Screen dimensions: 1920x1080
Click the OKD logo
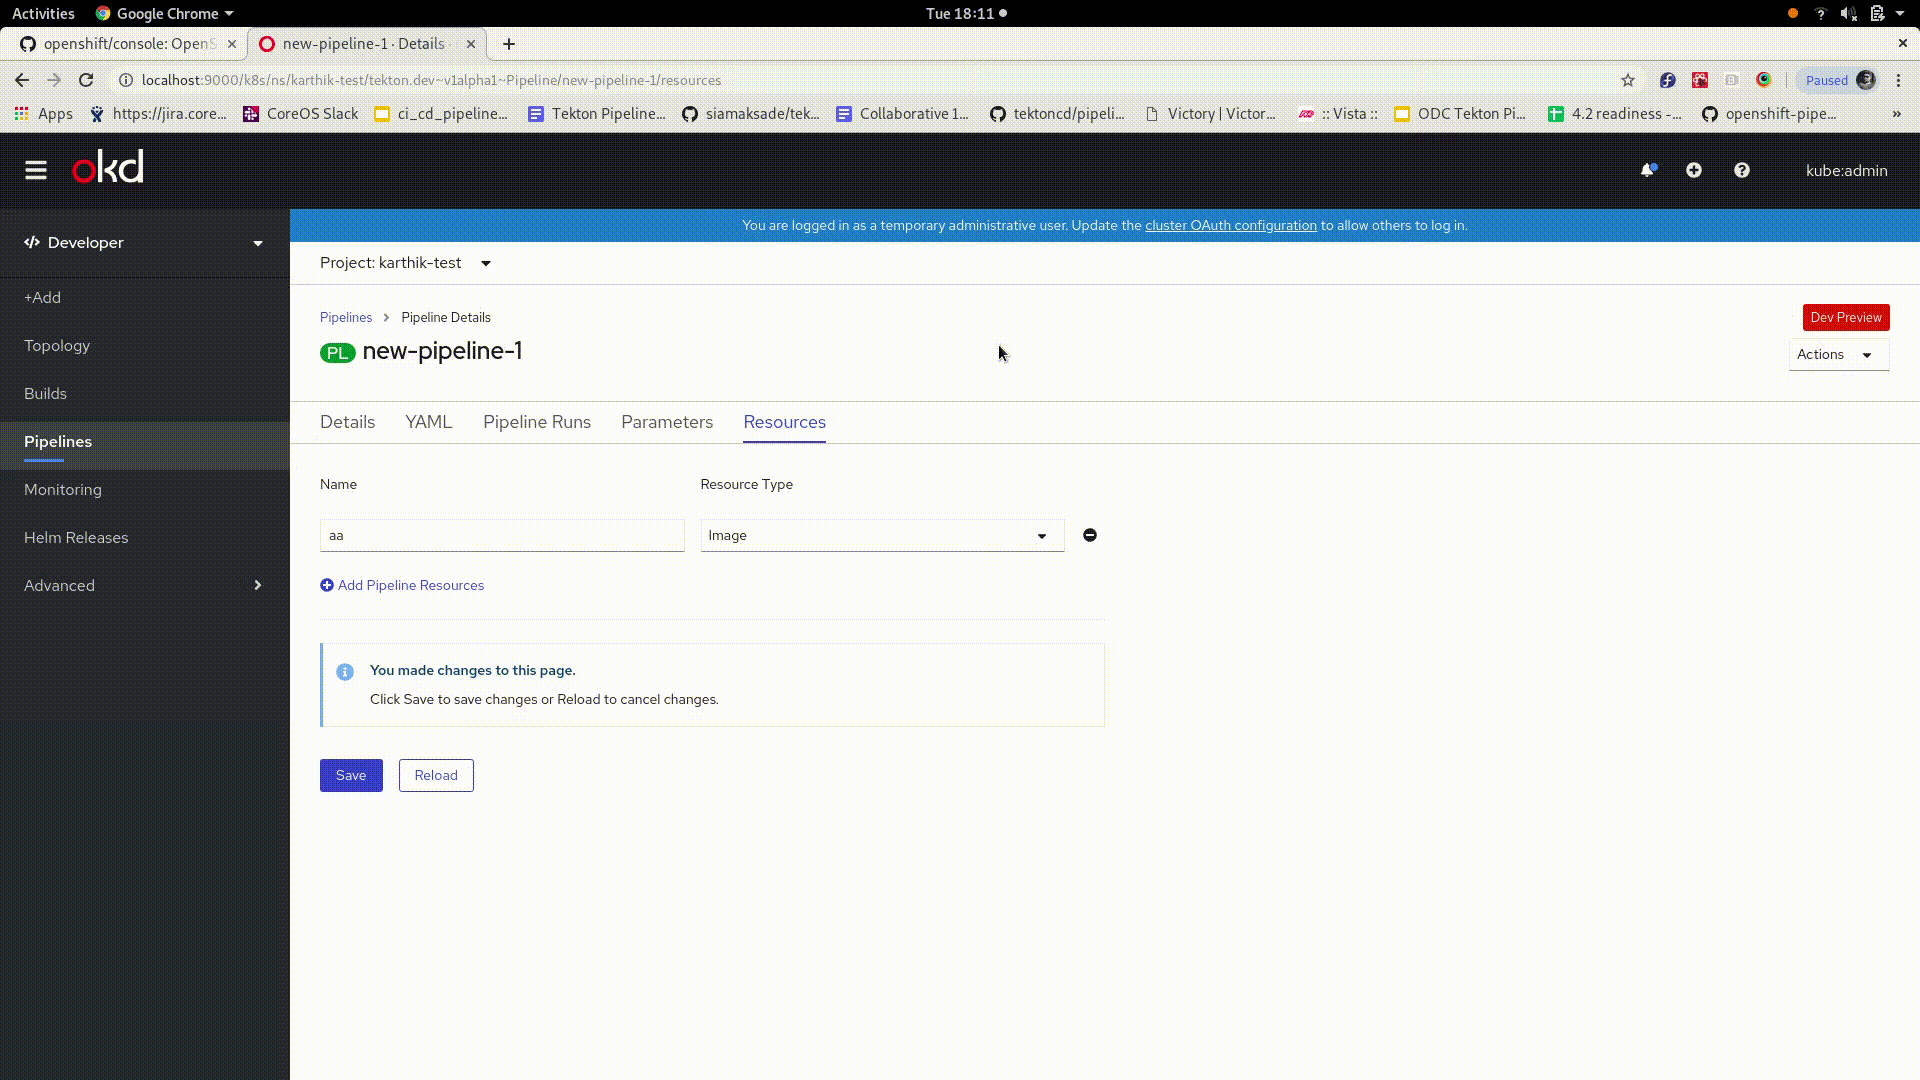(108, 168)
